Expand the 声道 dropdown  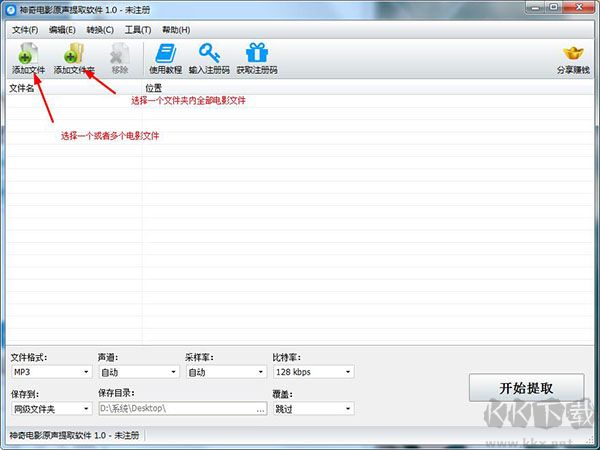click(x=139, y=372)
